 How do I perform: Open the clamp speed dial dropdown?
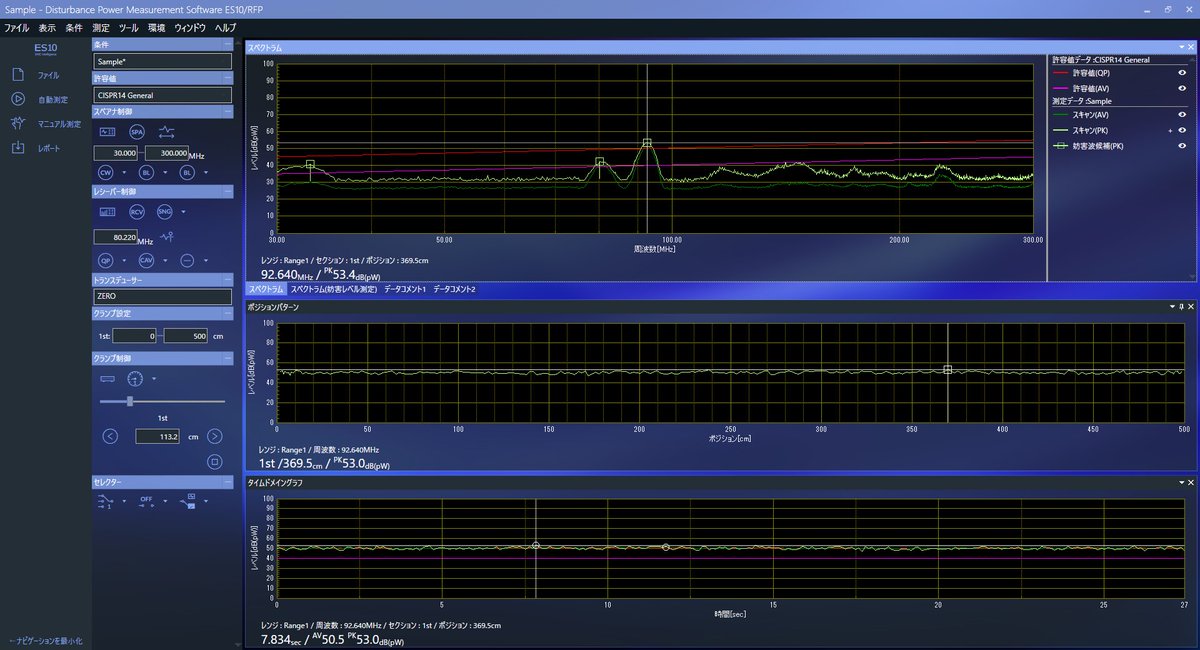[x=153, y=379]
